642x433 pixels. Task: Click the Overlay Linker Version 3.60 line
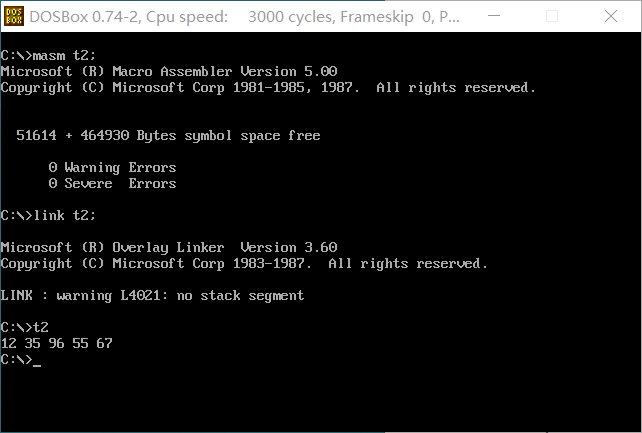click(169, 247)
